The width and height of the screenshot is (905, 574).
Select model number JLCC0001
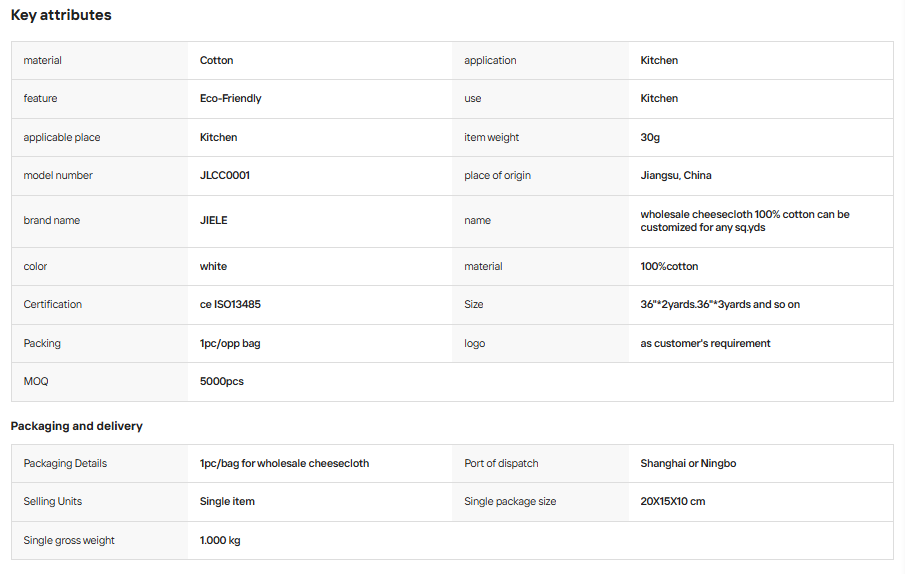(x=225, y=175)
